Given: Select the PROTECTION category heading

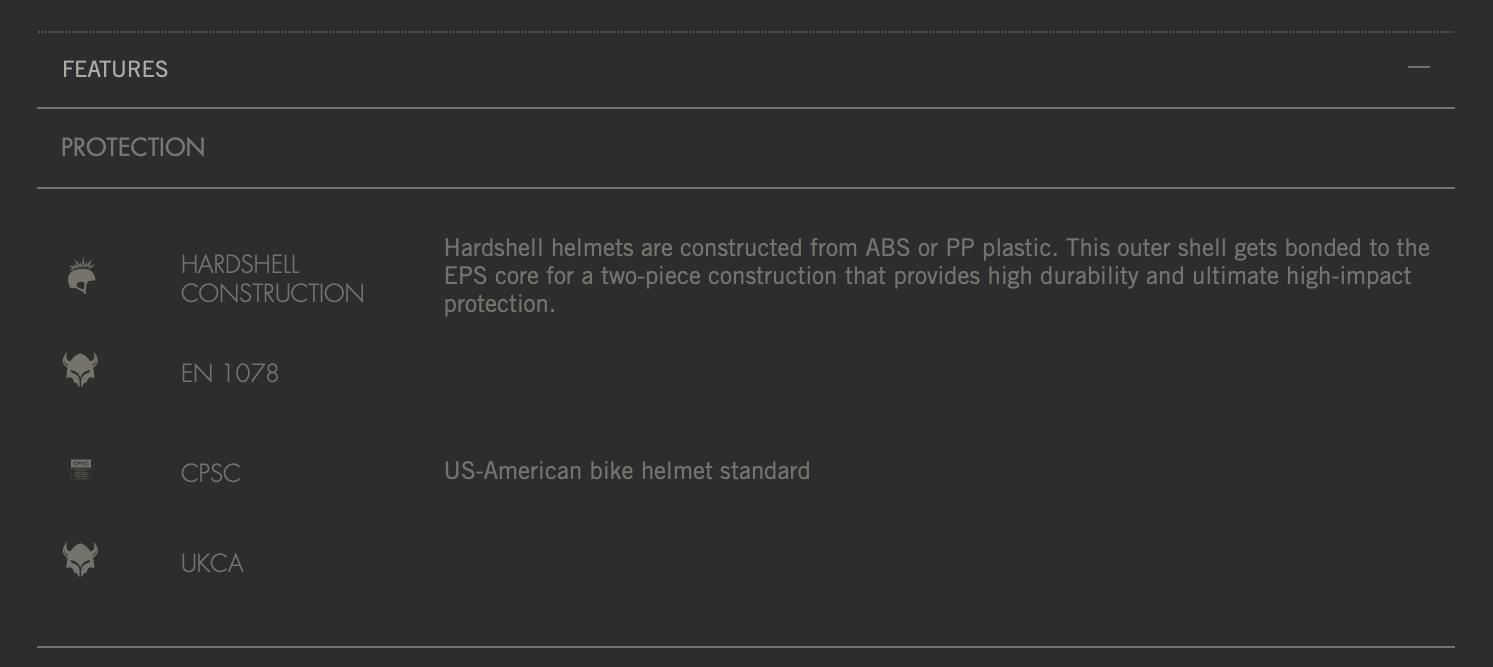Looking at the screenshot, I should tap(133, 147).
